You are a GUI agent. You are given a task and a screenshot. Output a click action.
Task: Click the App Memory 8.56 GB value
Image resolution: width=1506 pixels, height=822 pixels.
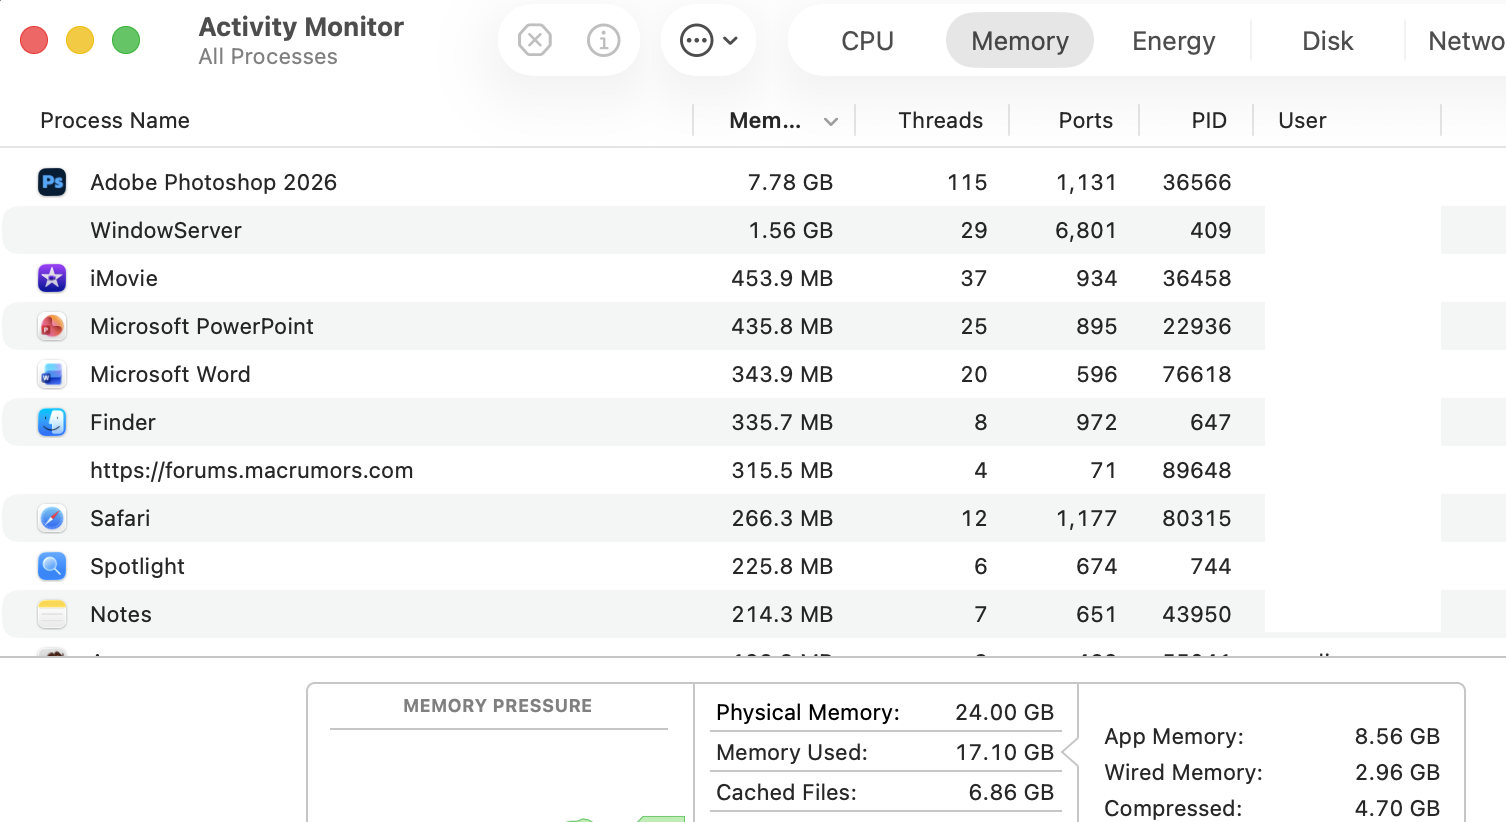1397,736
